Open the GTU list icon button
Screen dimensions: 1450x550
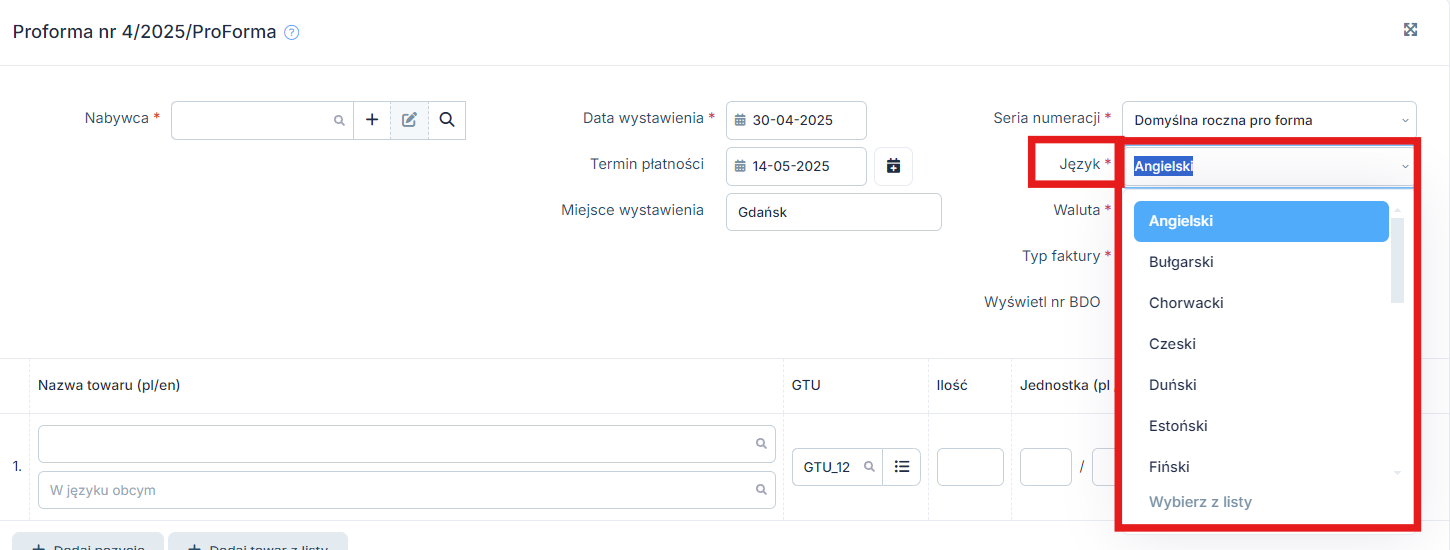(x=901, y=467)
